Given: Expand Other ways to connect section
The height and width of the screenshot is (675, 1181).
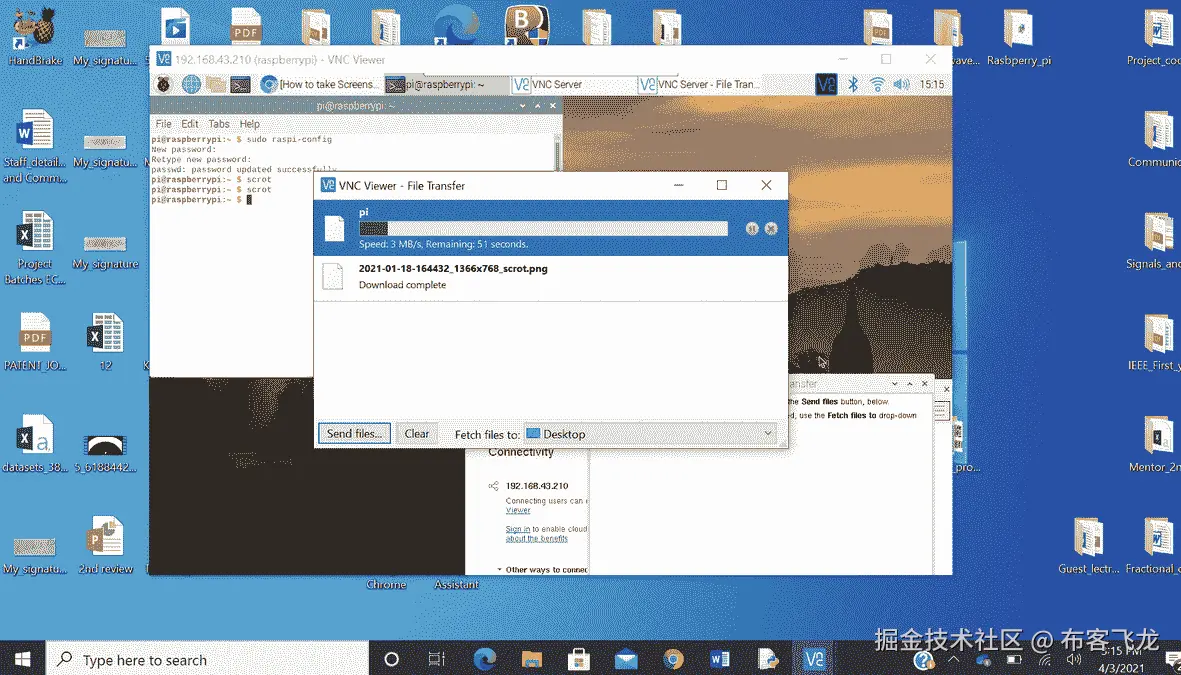Looking at the screenshot, I should tap(542, 570).
